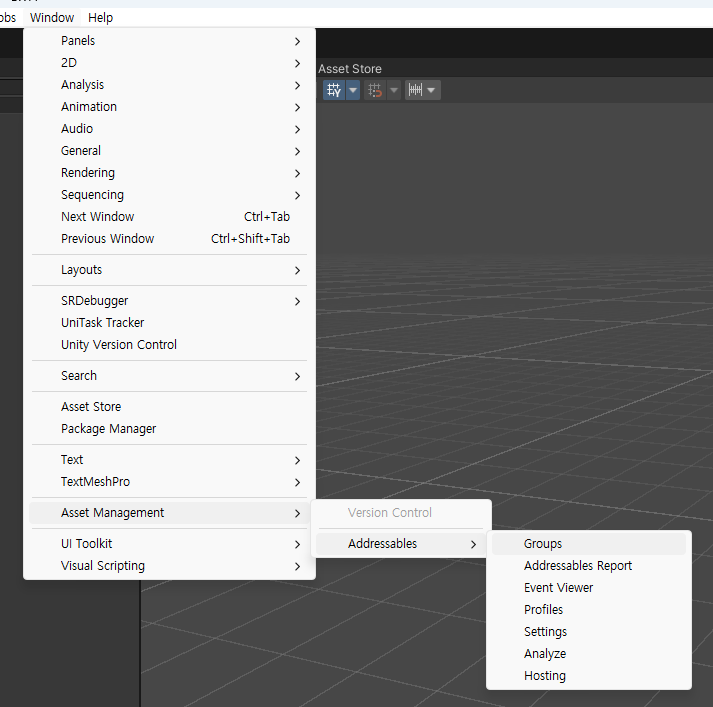Click disabled Version Control submenu entry
The height and width of the screenshot is (707, 713).
click(401, 513)
